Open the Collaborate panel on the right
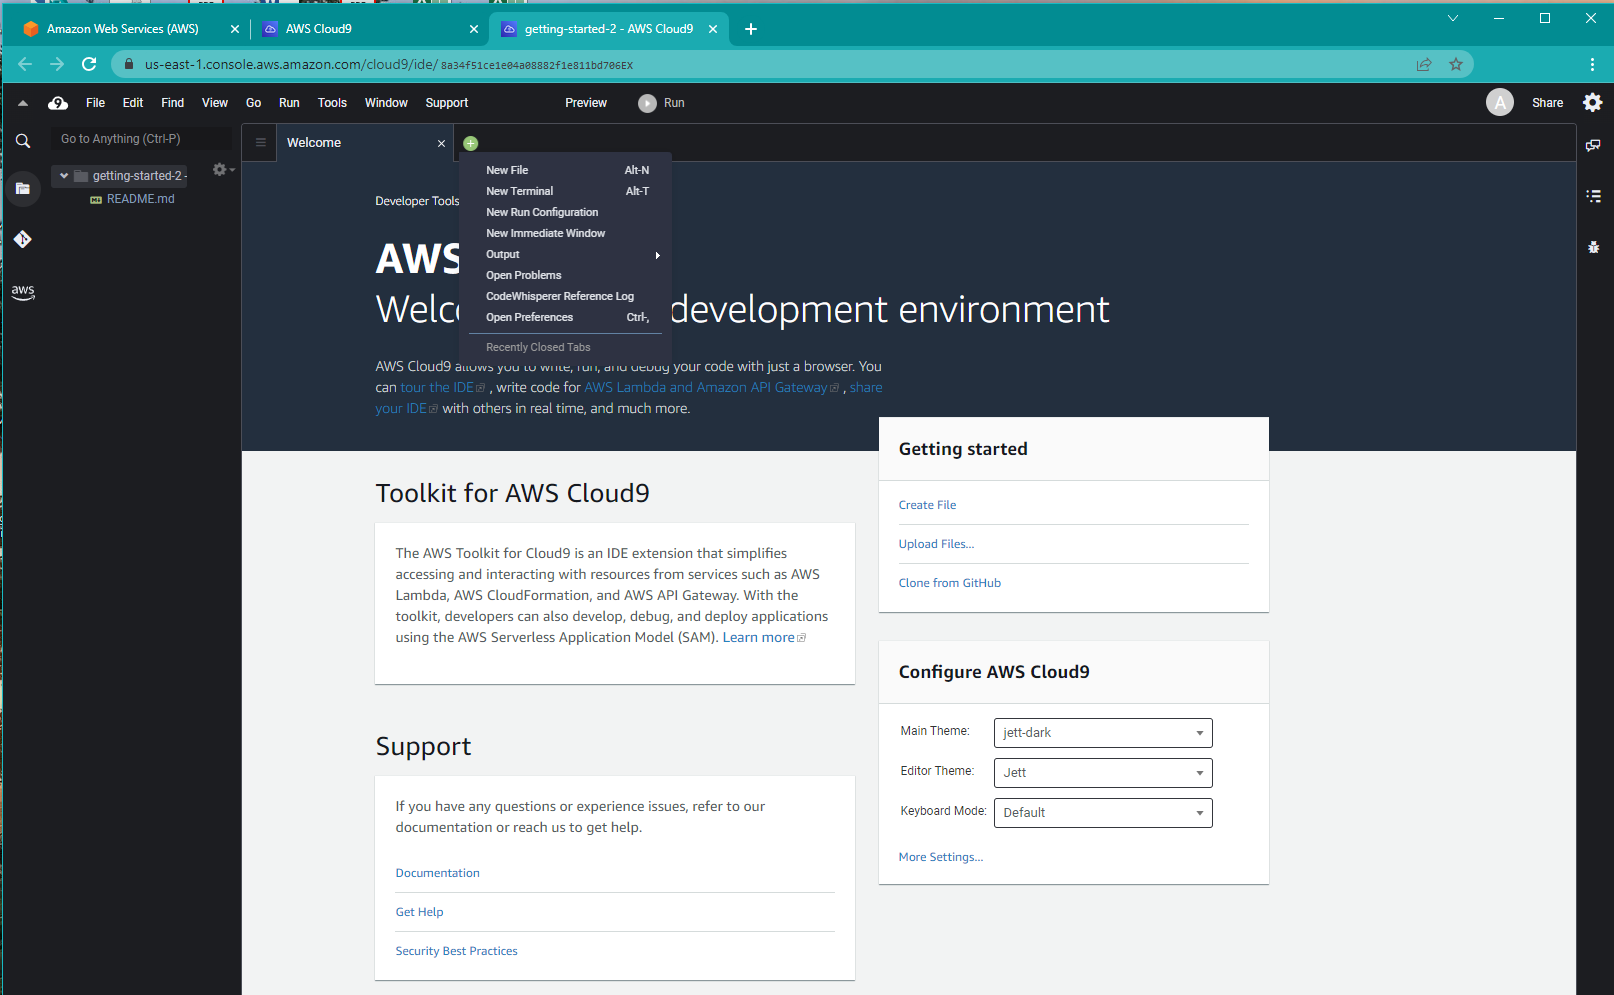This screenshot has height=995, width=1614. [1593, 145]
